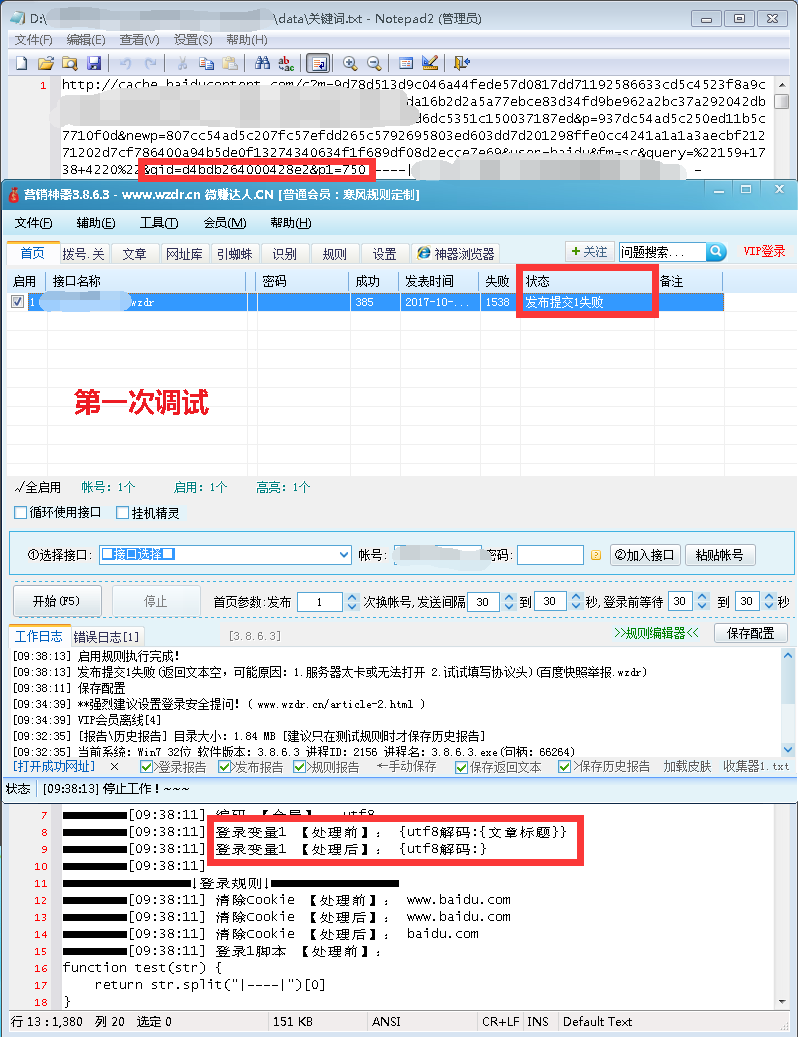The image size is (798, 1037).
Task: Click the blue search magnifier button
Action: 716,252
